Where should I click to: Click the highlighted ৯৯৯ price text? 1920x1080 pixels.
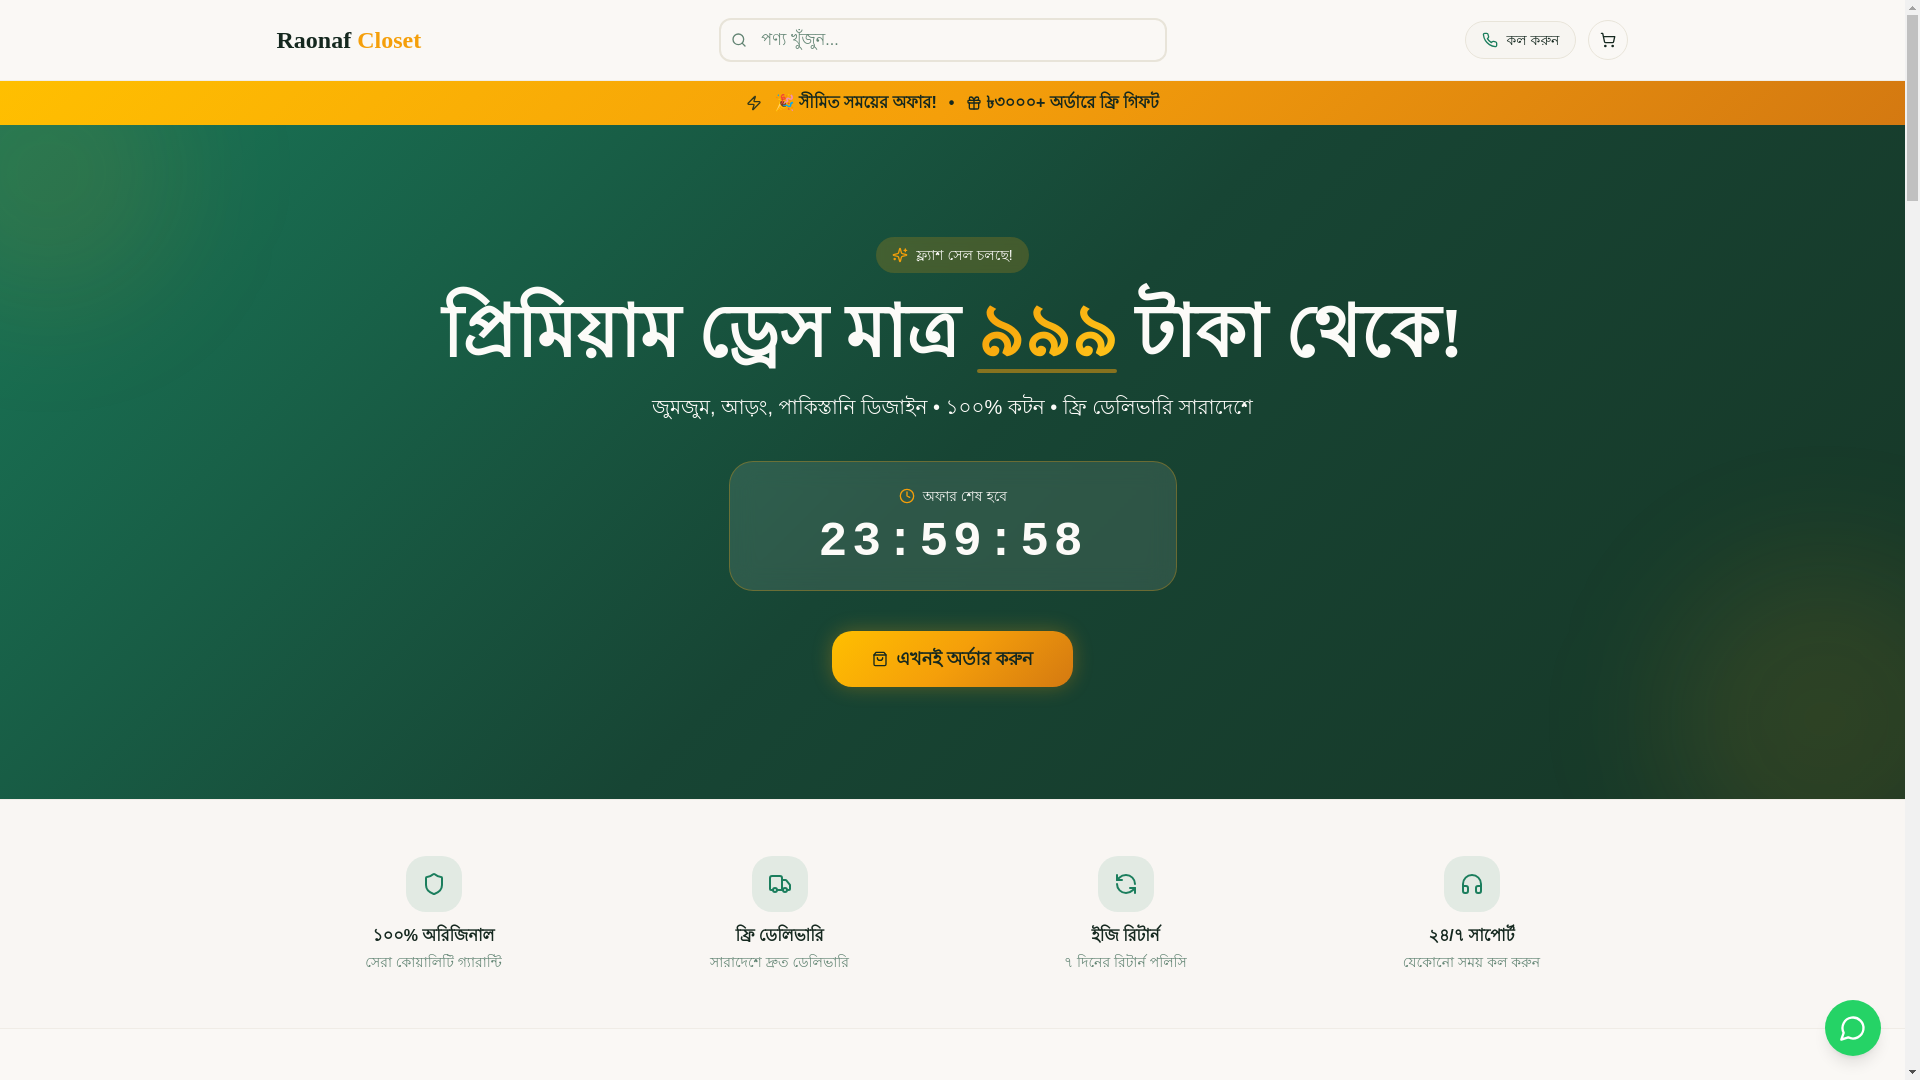coord(1047,333)
